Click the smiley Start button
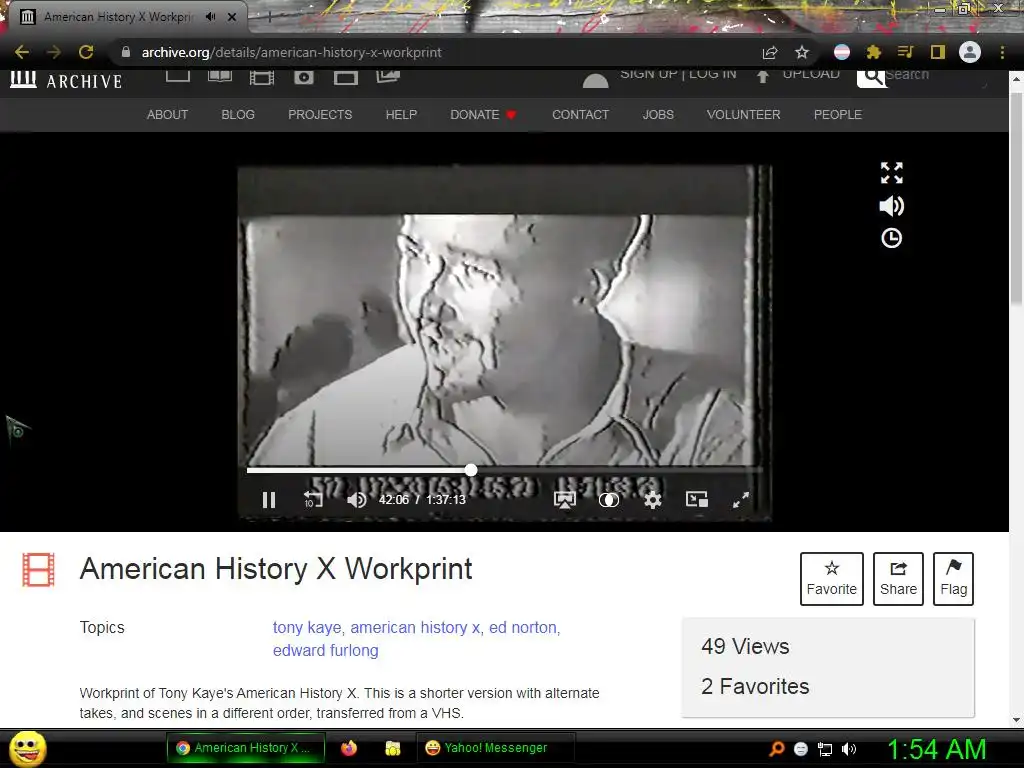The image size is (1024, 768). [x=28, y=748]
